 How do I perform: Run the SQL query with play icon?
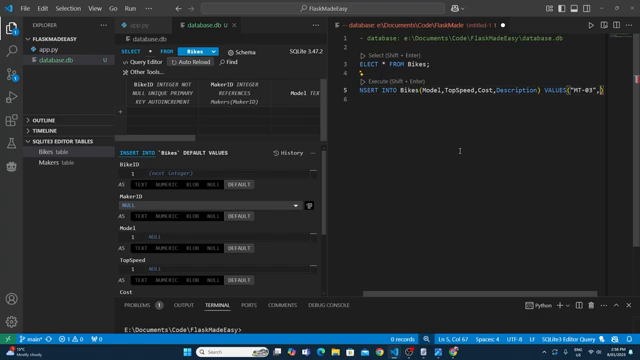point(591,25)
